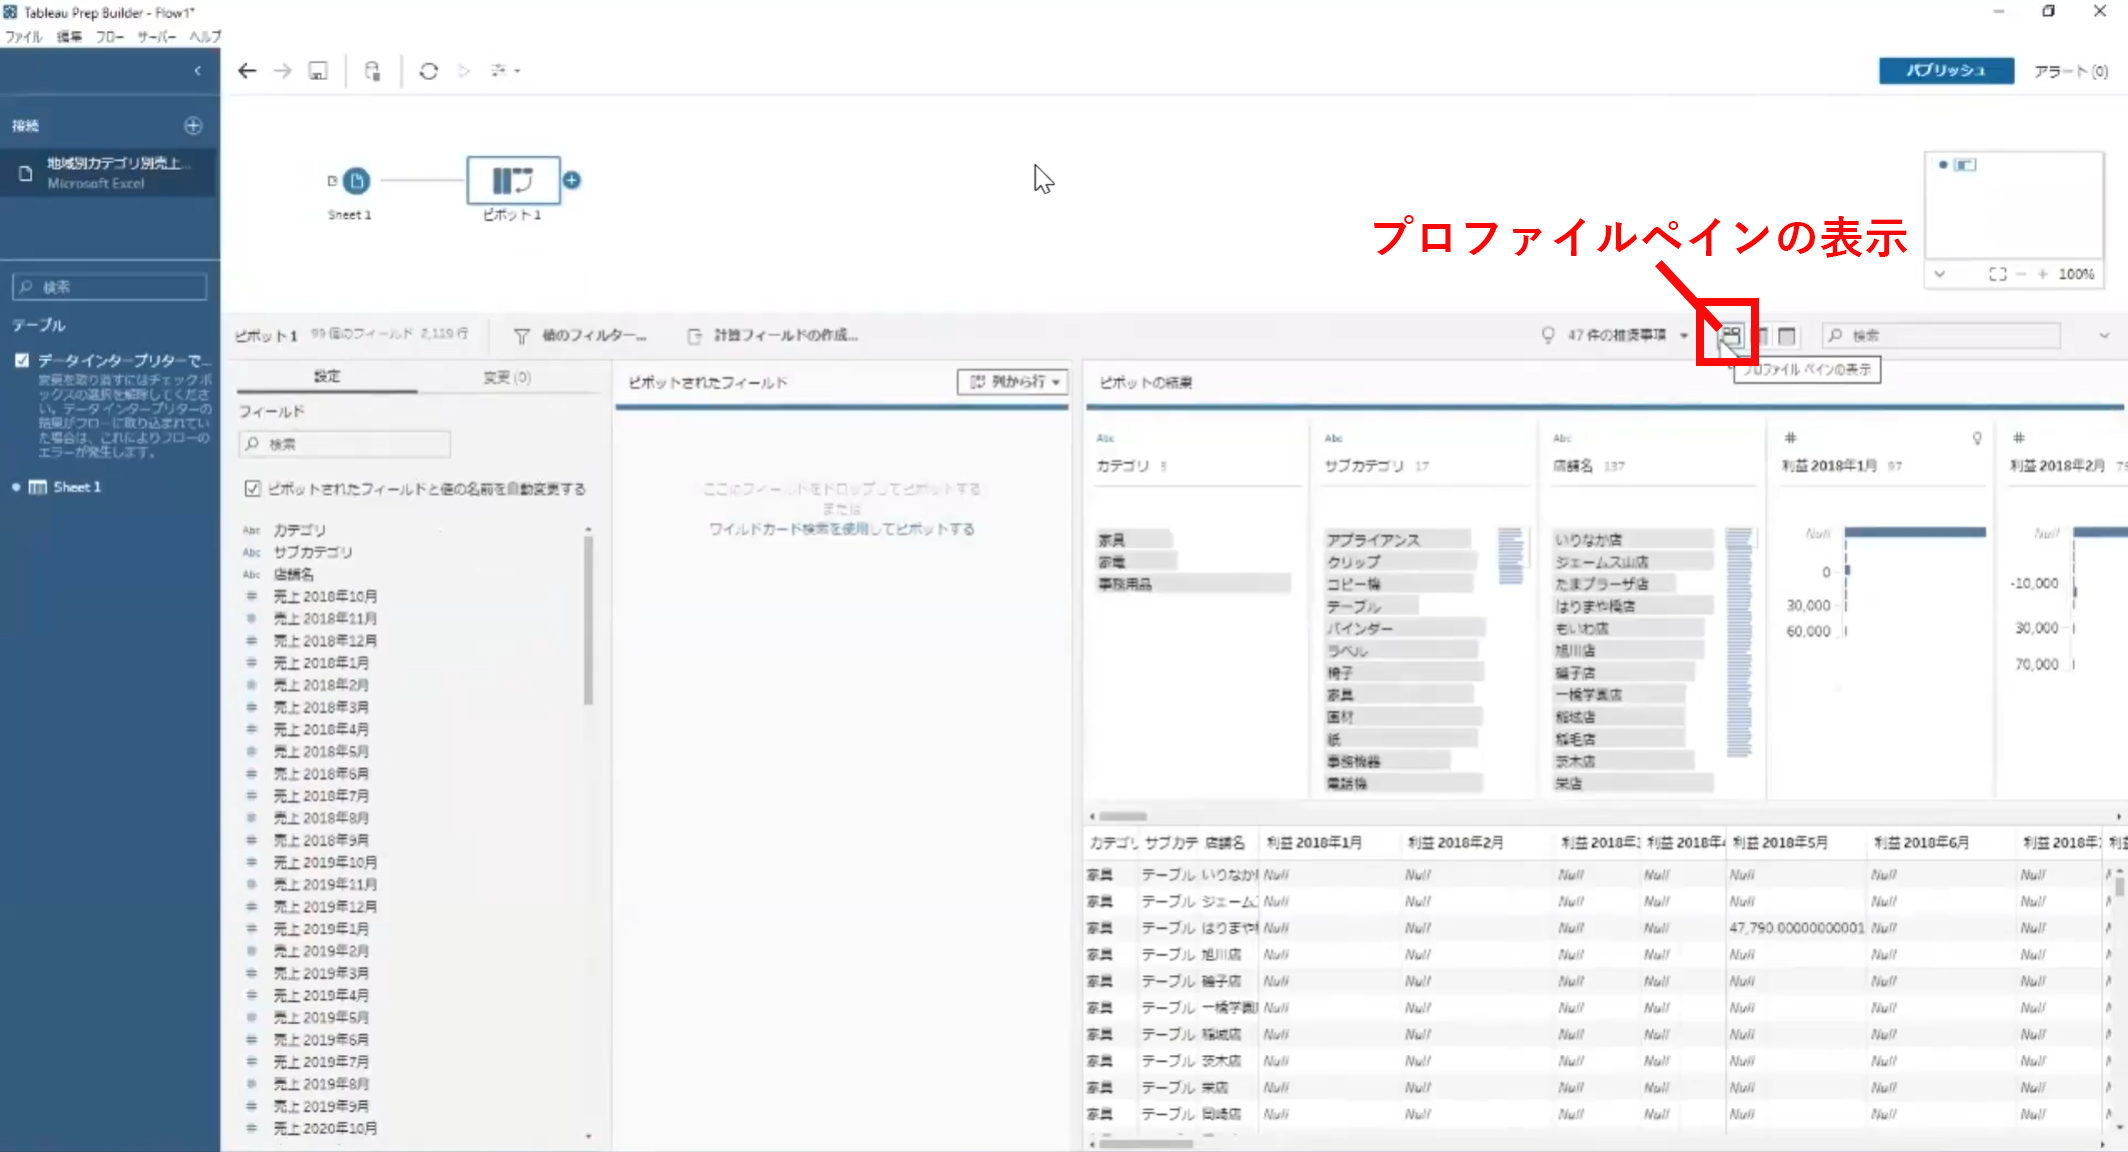Open the ヘルプ menu
The image size is (2128, 1152).
point(205,37)
